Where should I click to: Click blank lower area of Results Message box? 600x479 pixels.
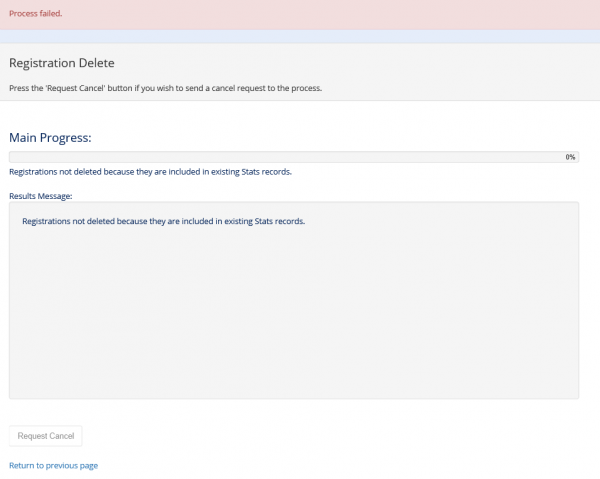(x=294, y=325)
